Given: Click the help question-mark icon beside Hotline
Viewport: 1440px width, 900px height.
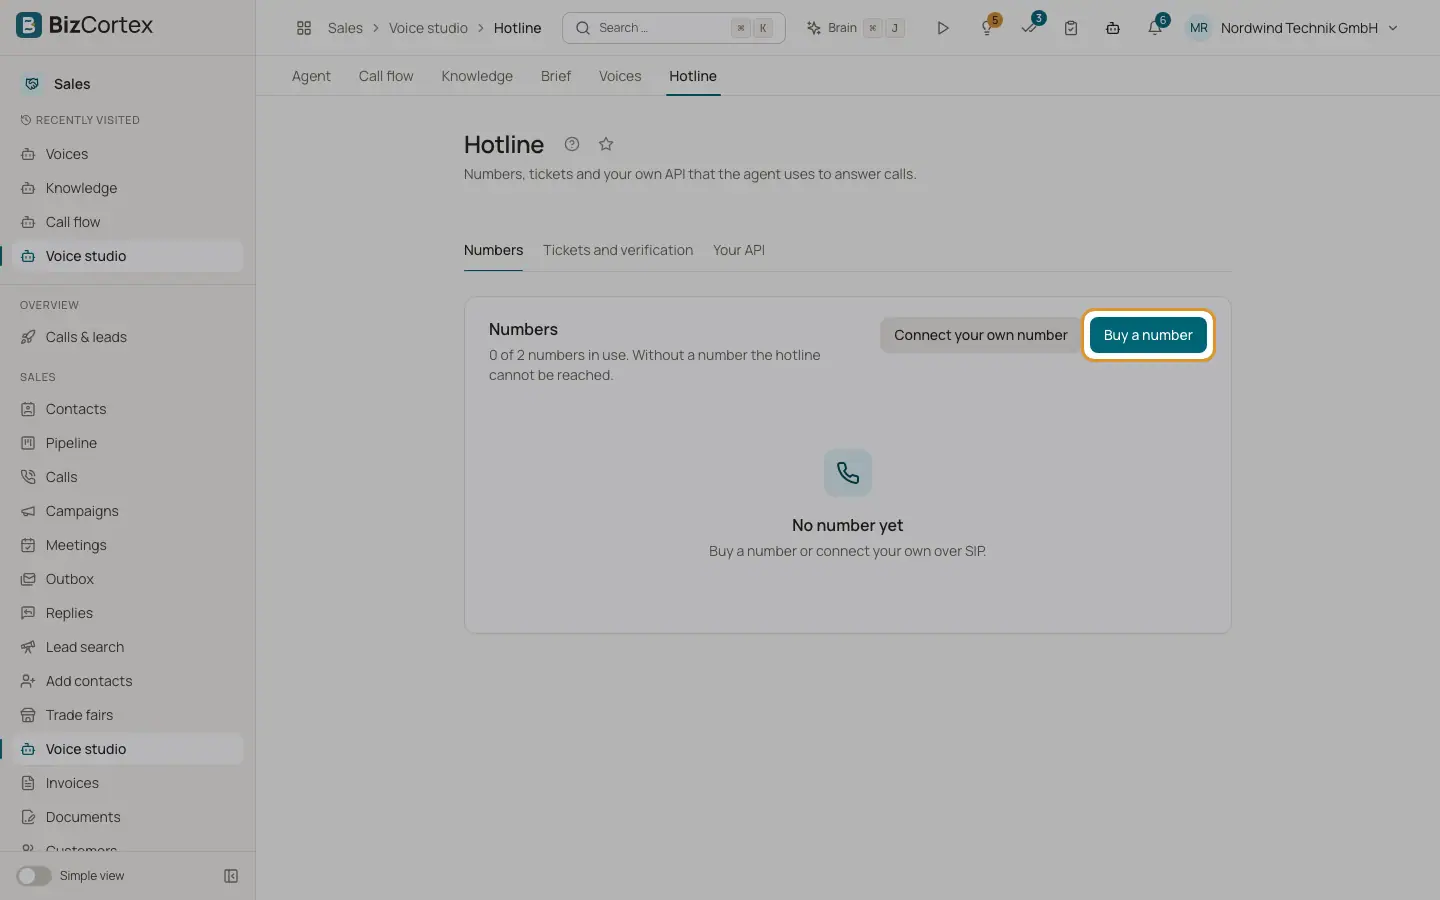Looking at the screenshot, I should (x=572, y=144).
